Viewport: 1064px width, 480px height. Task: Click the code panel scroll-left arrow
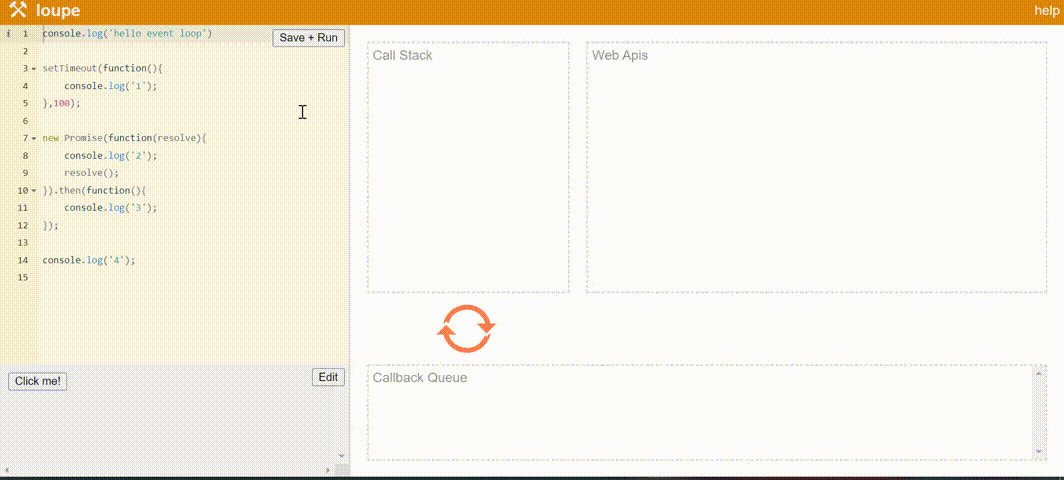point(5,470)
